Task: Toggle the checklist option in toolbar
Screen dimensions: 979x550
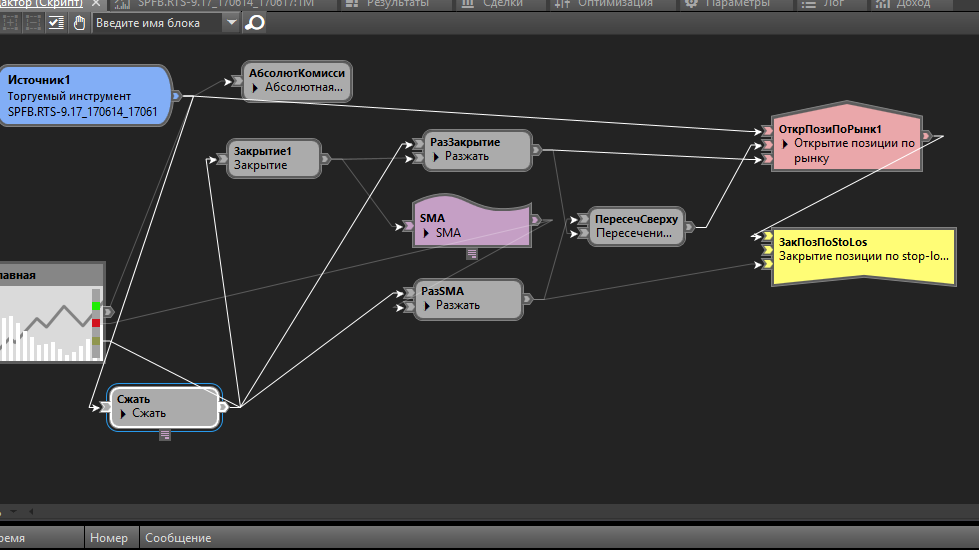Action: click(x=56, y=23)
